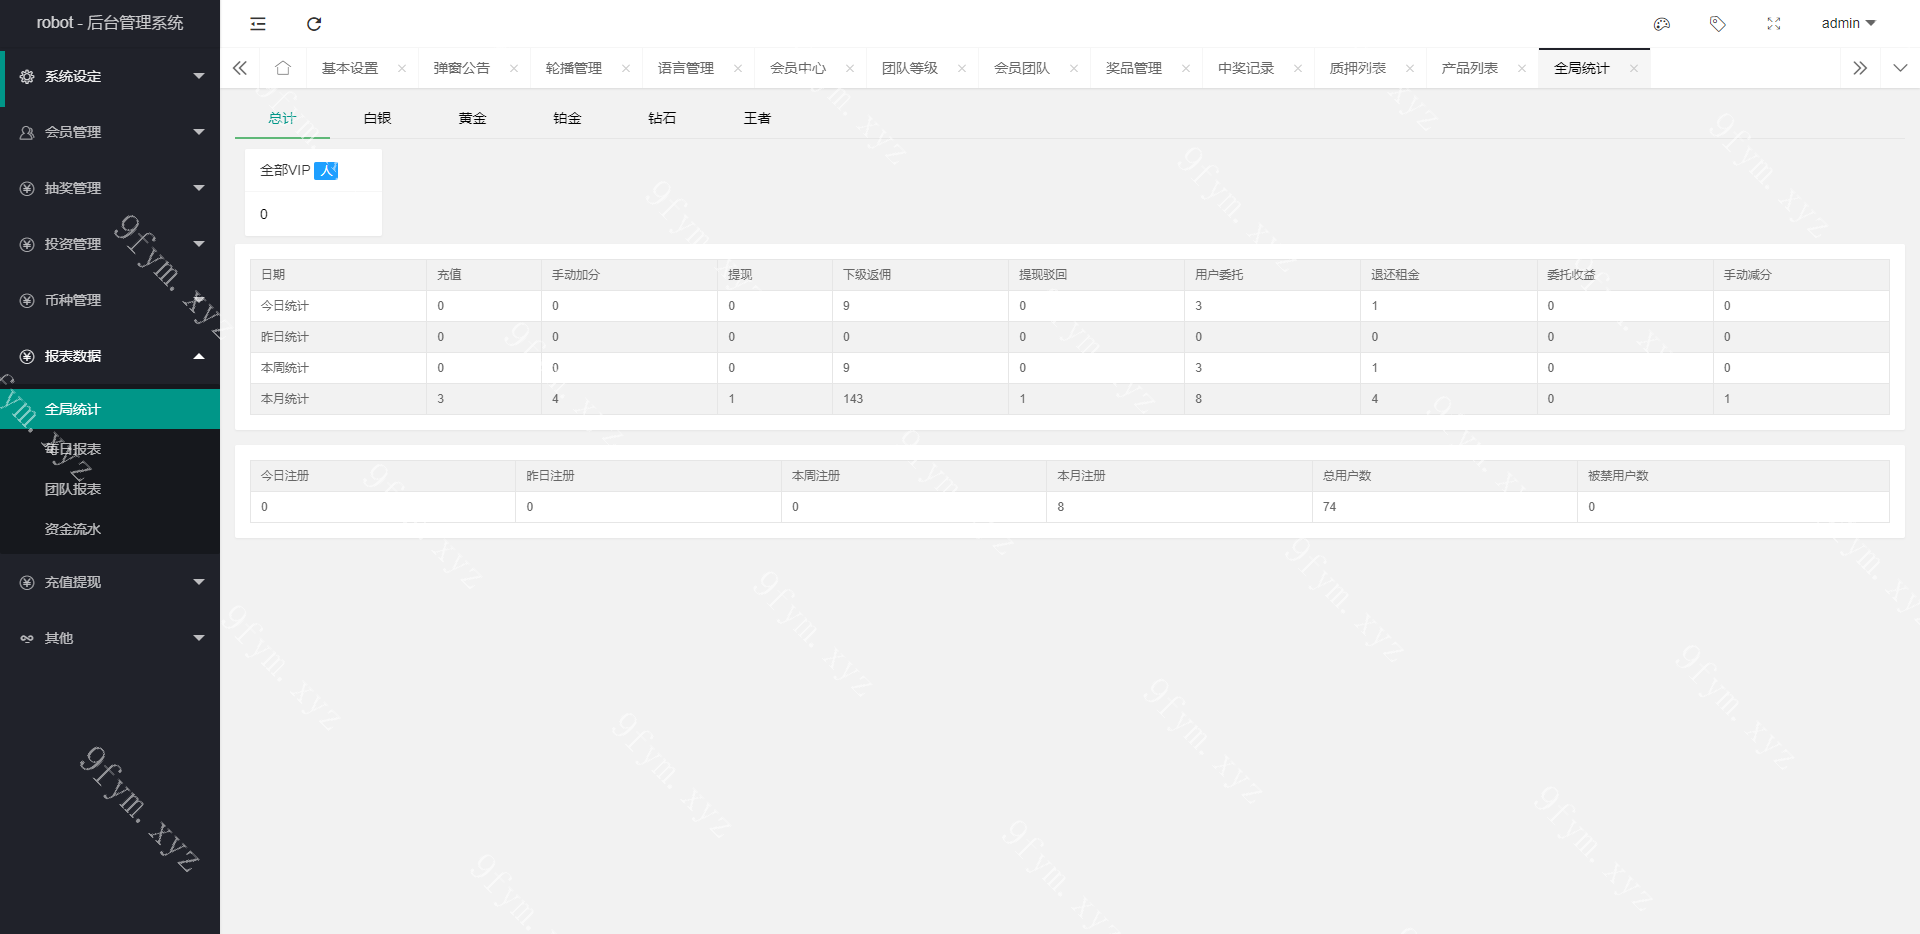Switch to 弹窗公告 tab
Image resolution: width=1920 pixels, height=934 pixels.
click(x=462, y=68)
